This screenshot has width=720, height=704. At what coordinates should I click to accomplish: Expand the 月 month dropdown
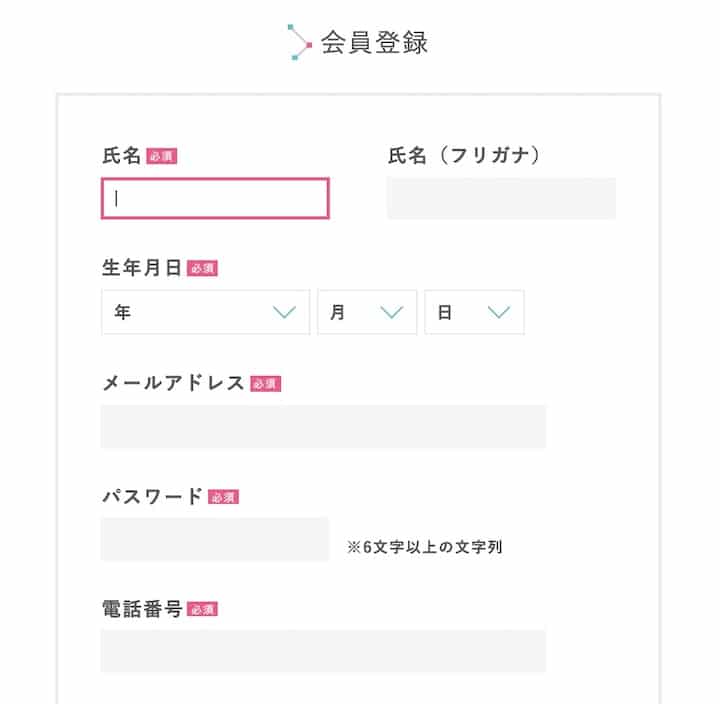pos(367,313)
